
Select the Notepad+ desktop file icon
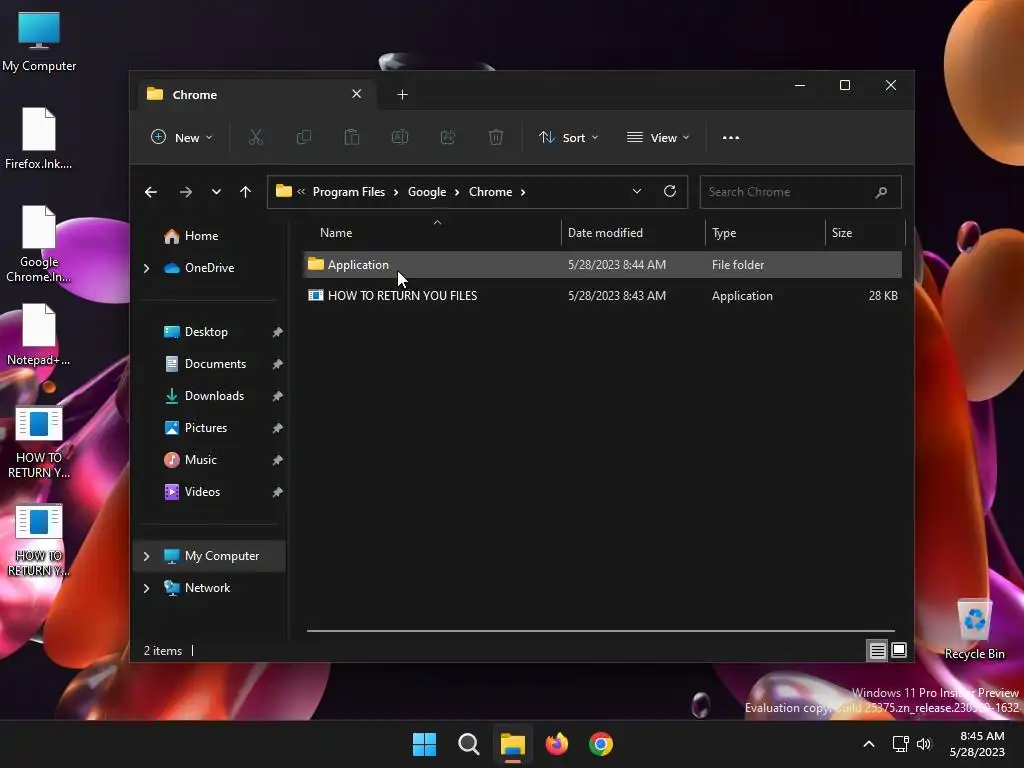coord(39,334)
